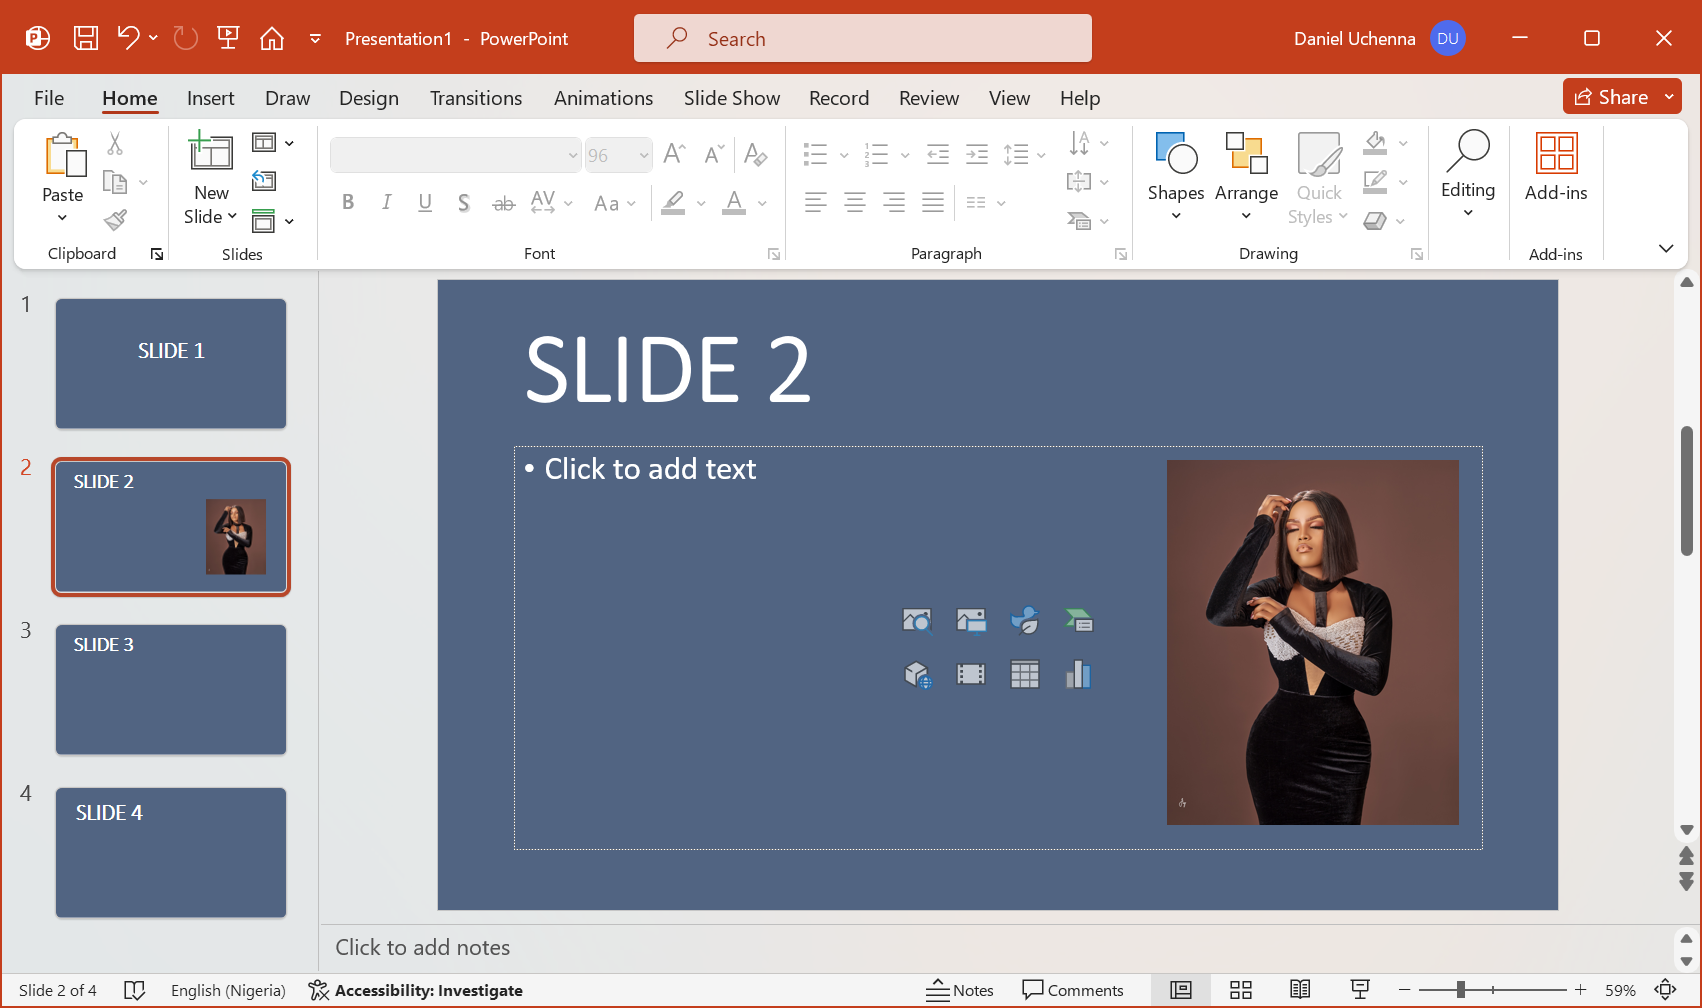1702x1008 pixels.
Task: Enable strikethrough on selected text
Action: [503, 202]
